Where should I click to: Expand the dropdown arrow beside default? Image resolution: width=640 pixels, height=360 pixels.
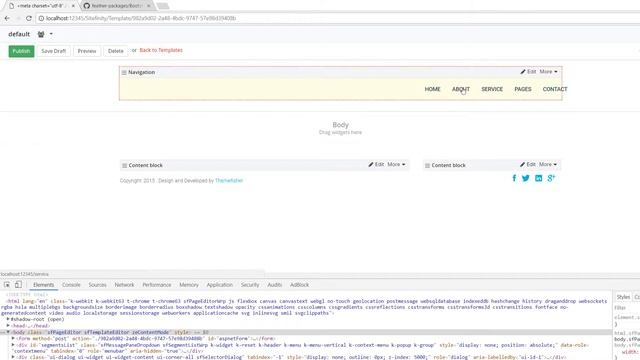[x=51, y=34]
